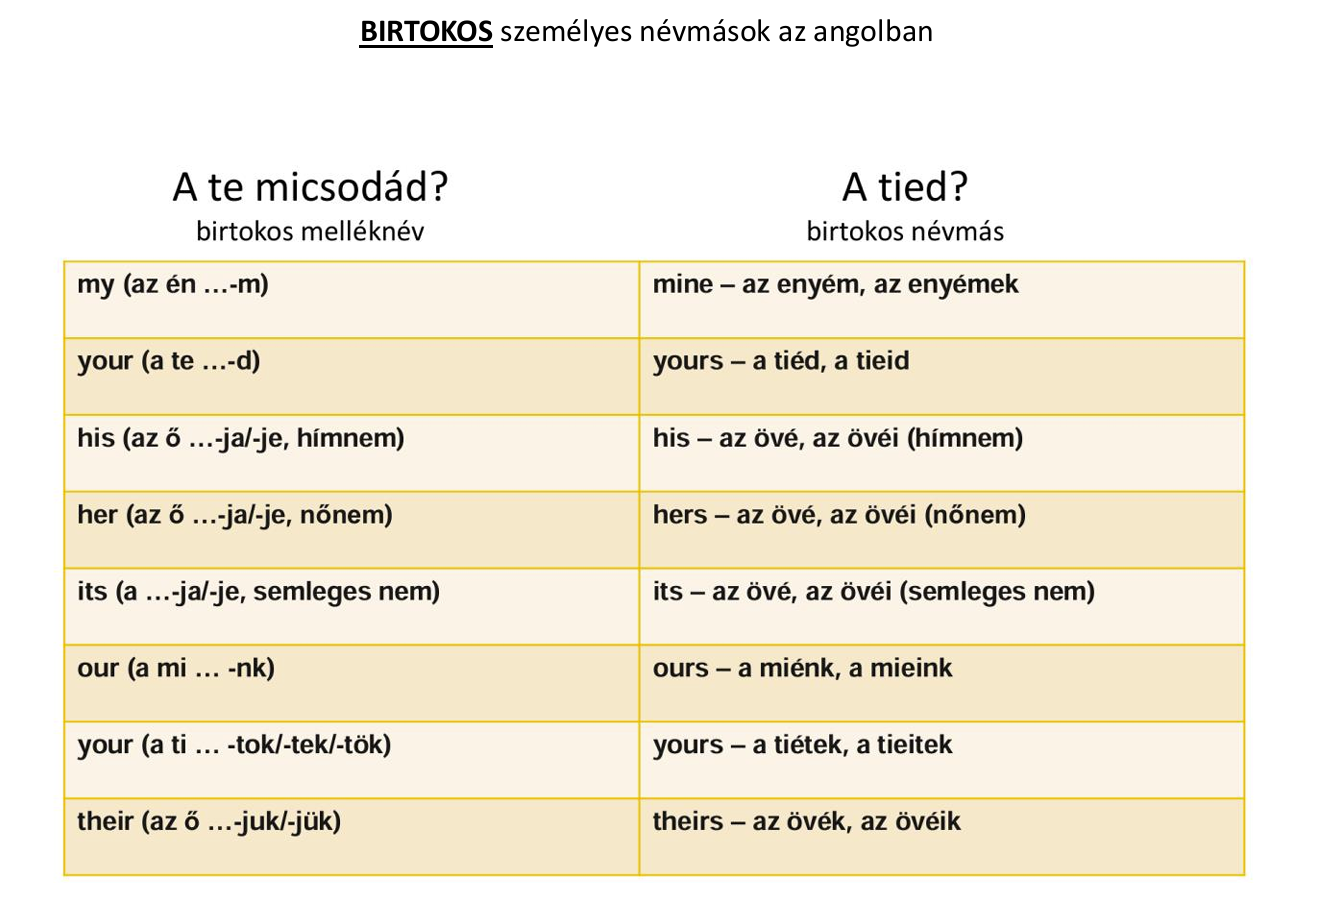
Task: Click the underlined word BIRTOKOS in the title
Action: [x=426, y=32]
